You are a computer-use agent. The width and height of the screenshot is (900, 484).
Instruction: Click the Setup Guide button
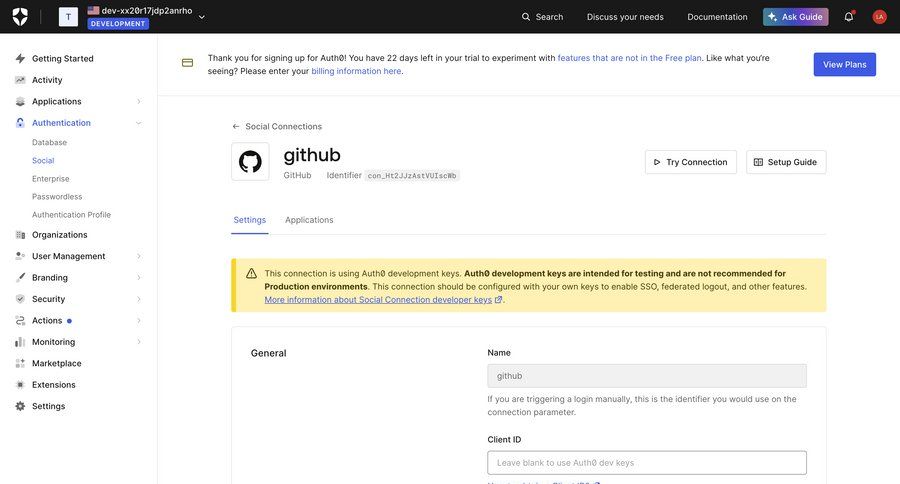[786, 162]
